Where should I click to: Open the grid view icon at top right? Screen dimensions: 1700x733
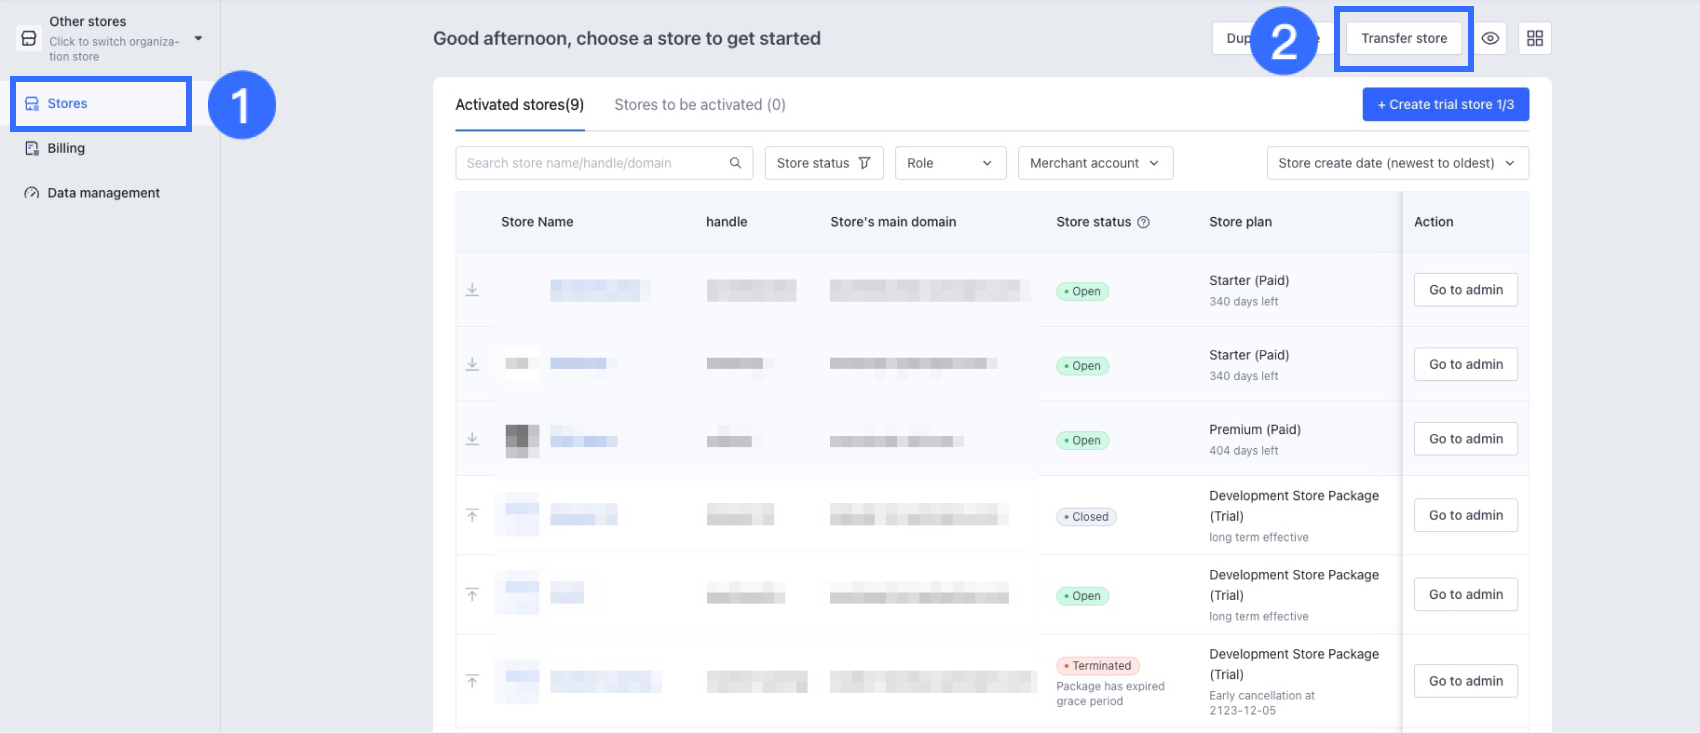(x=1535, y=39)
